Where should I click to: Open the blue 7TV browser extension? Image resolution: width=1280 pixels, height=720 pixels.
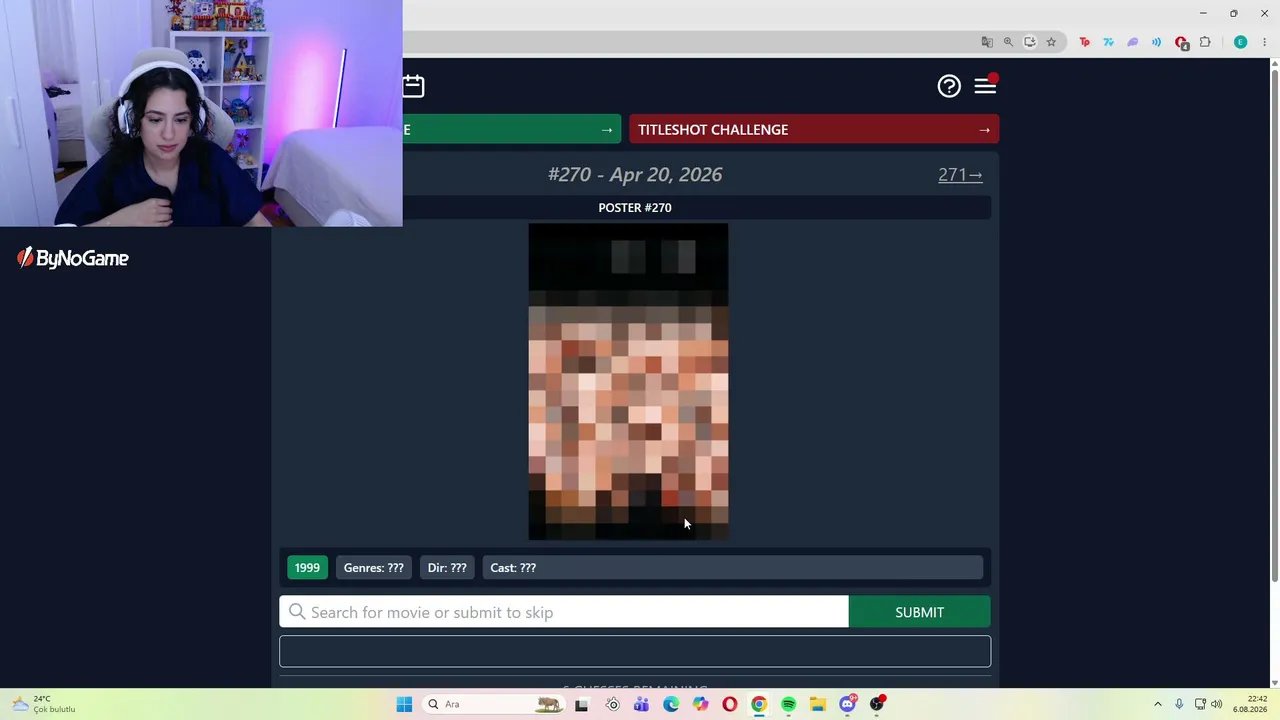coord(1109,42)
